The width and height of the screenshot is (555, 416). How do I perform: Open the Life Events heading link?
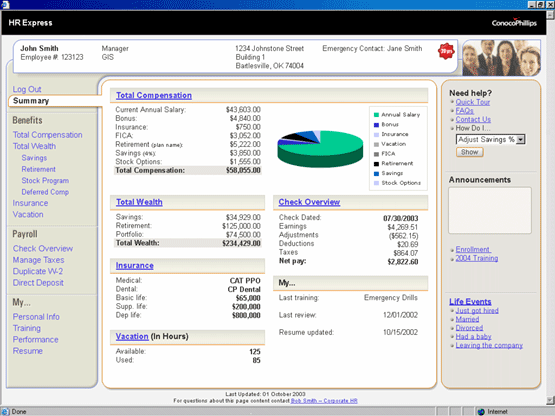(x=470, y=302)
